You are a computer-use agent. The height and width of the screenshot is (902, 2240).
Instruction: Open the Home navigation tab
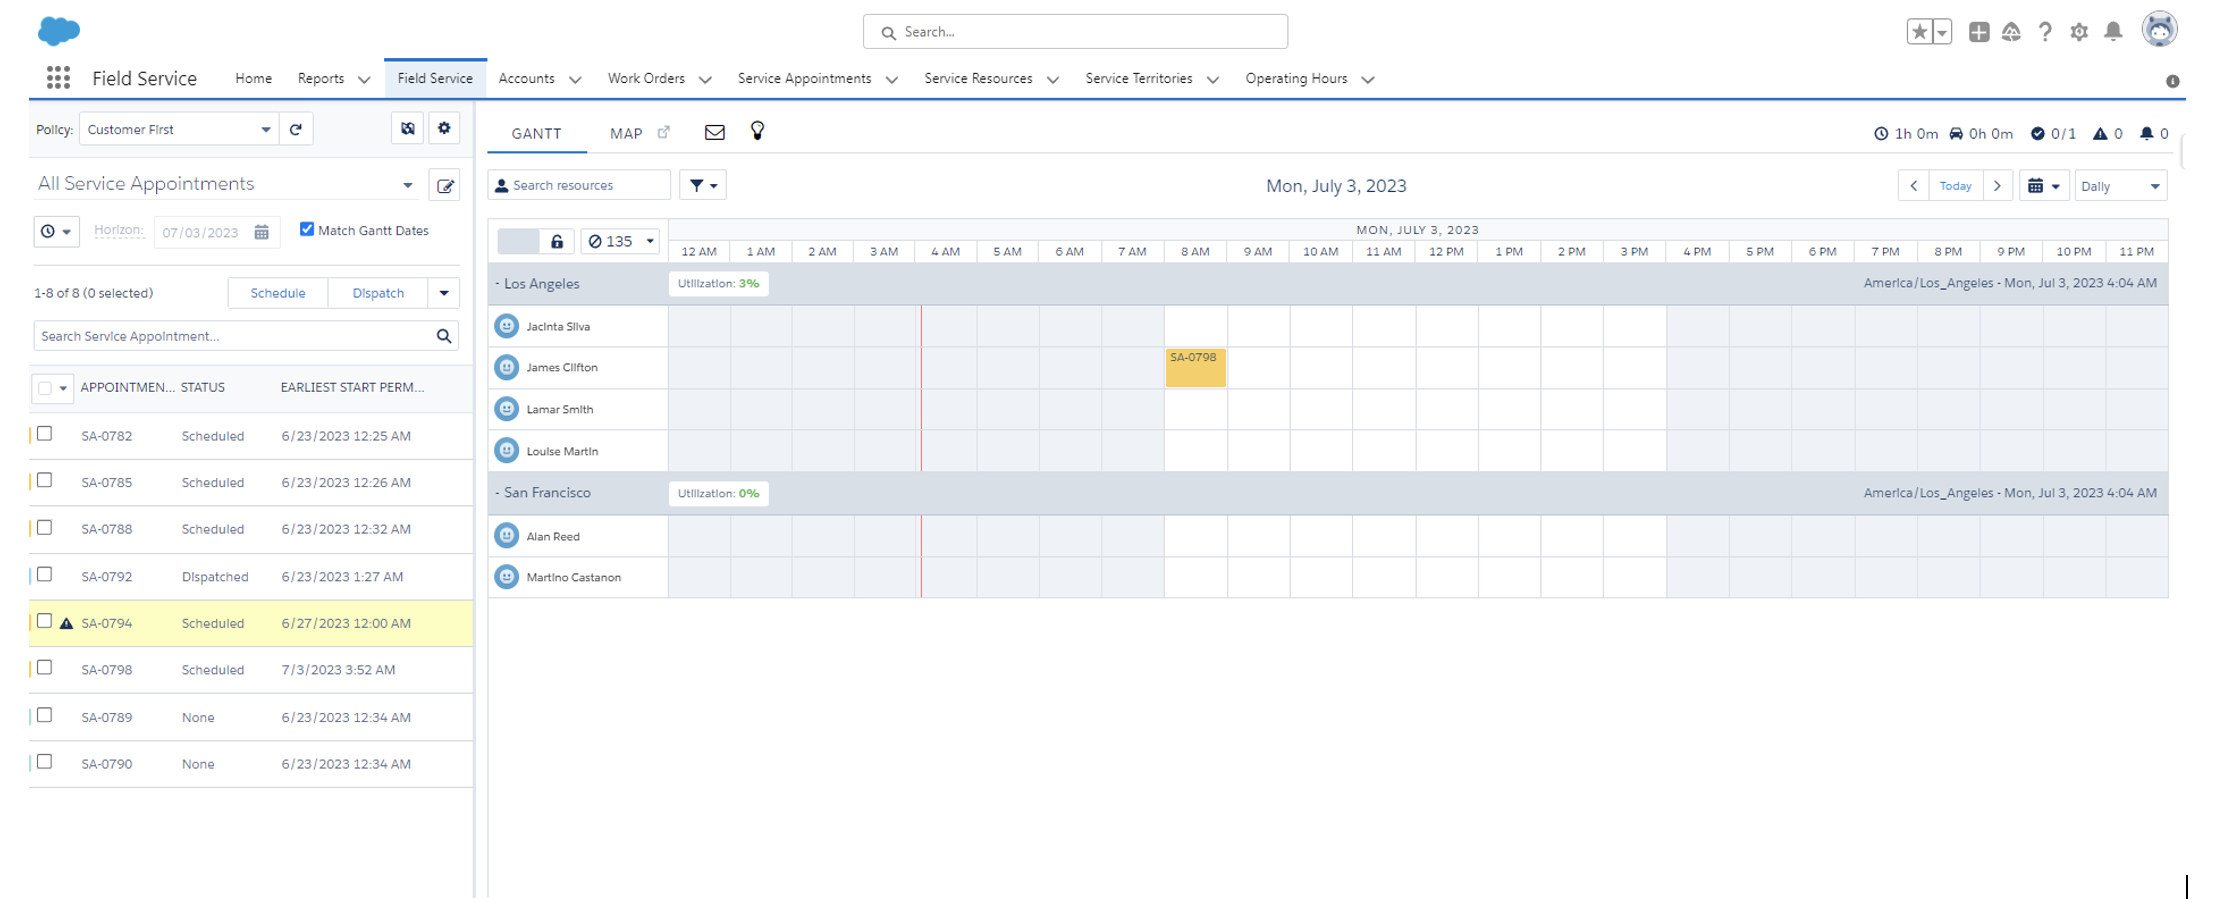253,78
